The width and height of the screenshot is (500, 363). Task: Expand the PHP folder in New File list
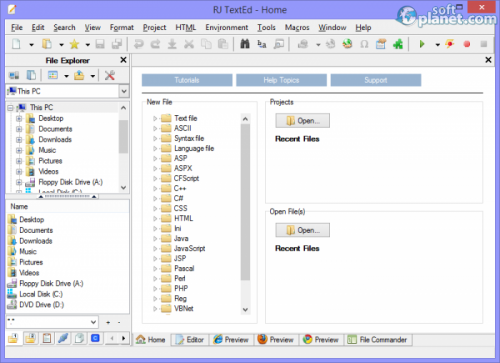pyautogui.click(x=155, y=289)
